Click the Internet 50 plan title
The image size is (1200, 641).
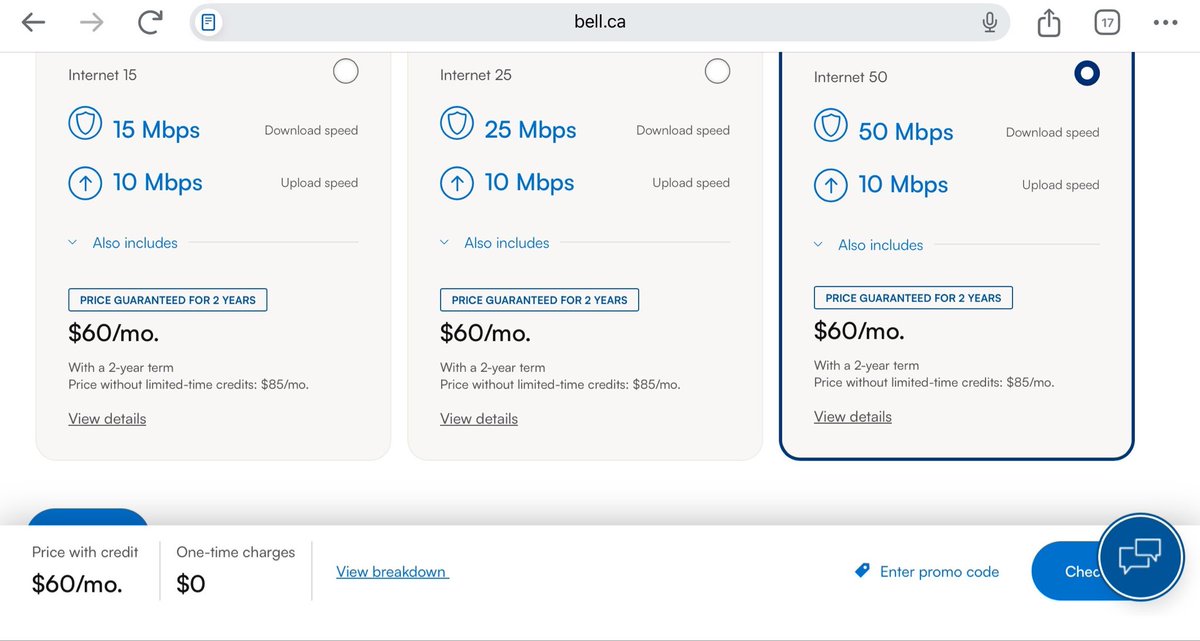[x=850, y=77]
